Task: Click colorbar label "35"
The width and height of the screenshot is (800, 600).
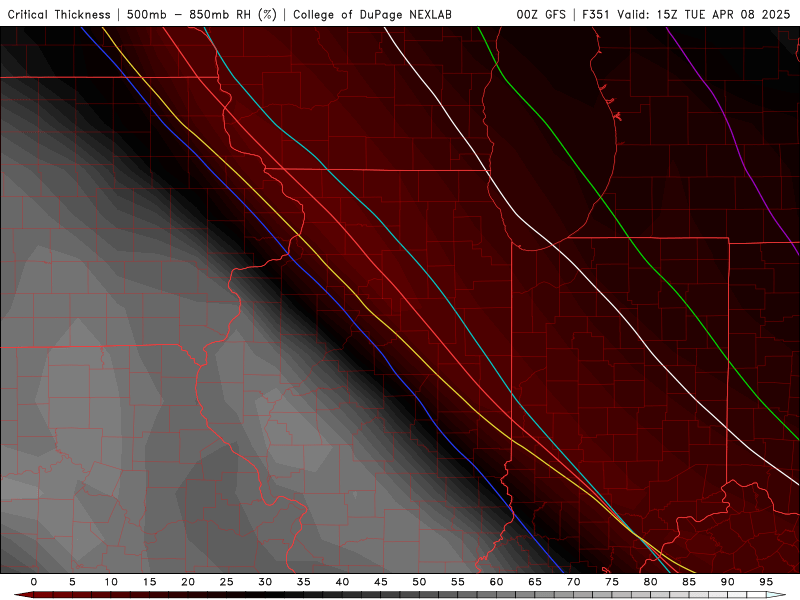Action: click(304, 582)
